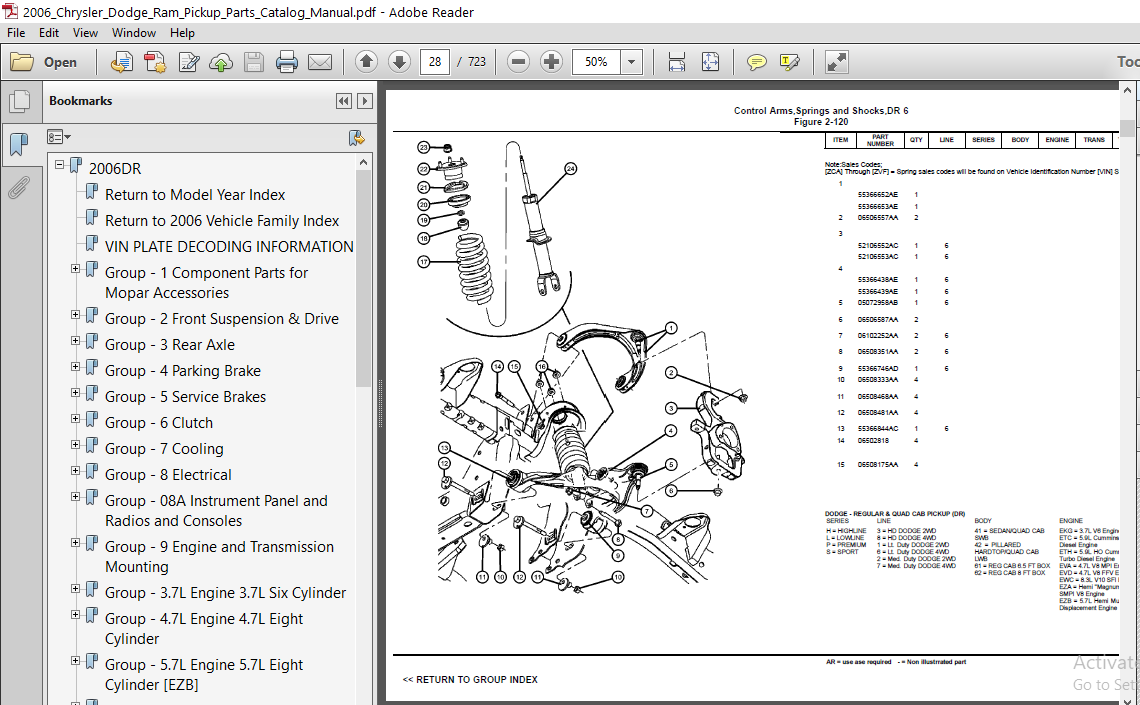Click the bookmarks panel vertical scrollbar thumb
The height and width of the screenshot is (705, 1140).
click(x=364, y=278)
